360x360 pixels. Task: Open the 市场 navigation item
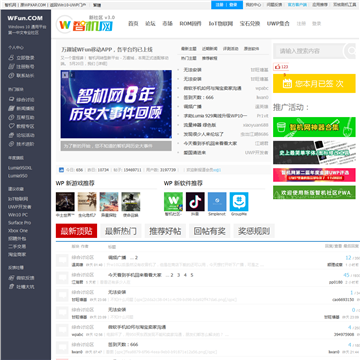167,24
